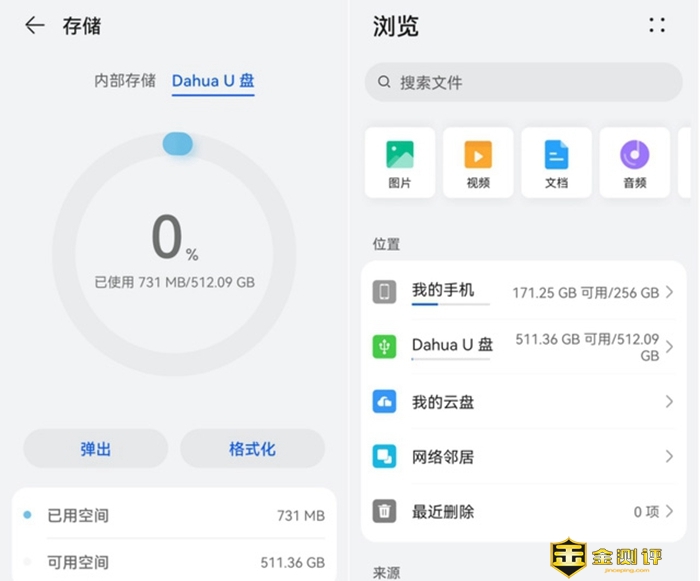Expand the 我的手机 storage entry chevron
Screen dimensions: 700x581
coord(669,292)
